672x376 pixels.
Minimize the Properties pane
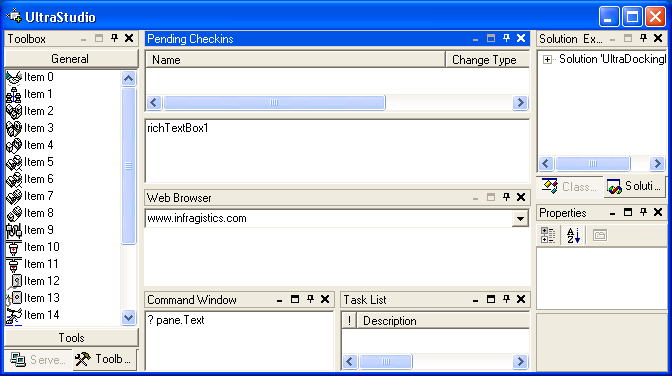pos(613,213)
